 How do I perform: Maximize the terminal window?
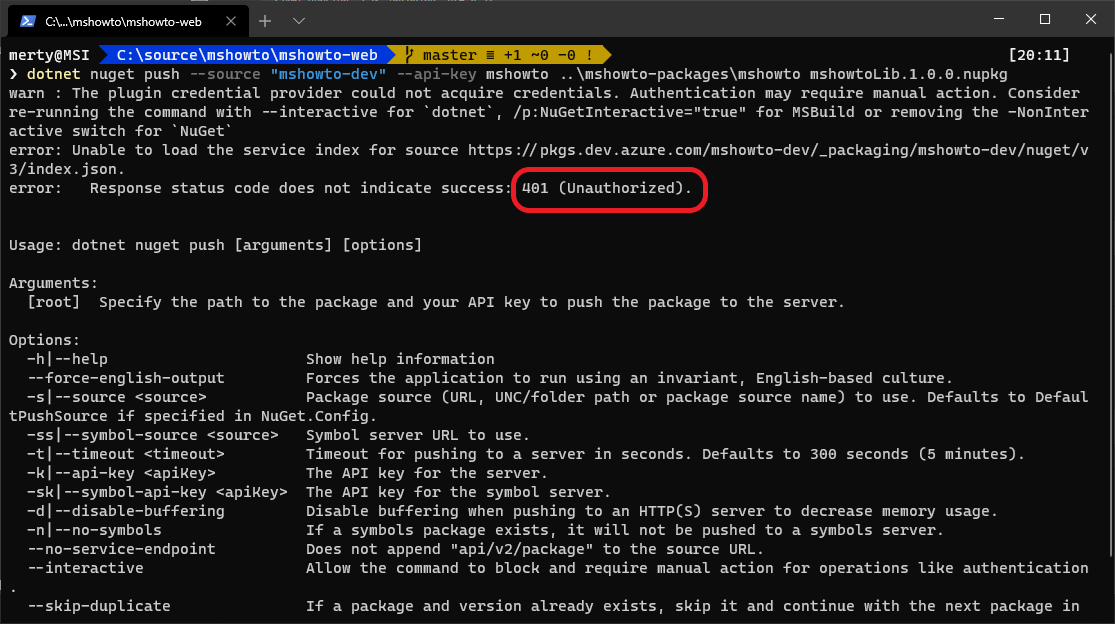click(1044, 19)
